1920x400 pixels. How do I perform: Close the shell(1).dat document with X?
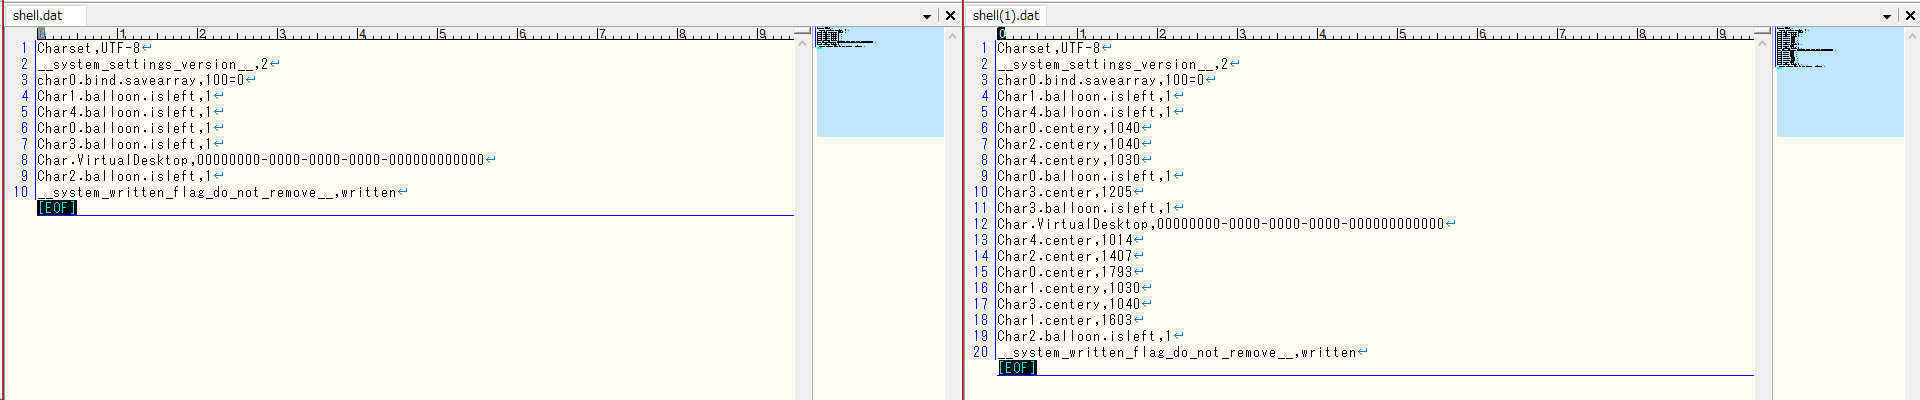coord(1910,16)
